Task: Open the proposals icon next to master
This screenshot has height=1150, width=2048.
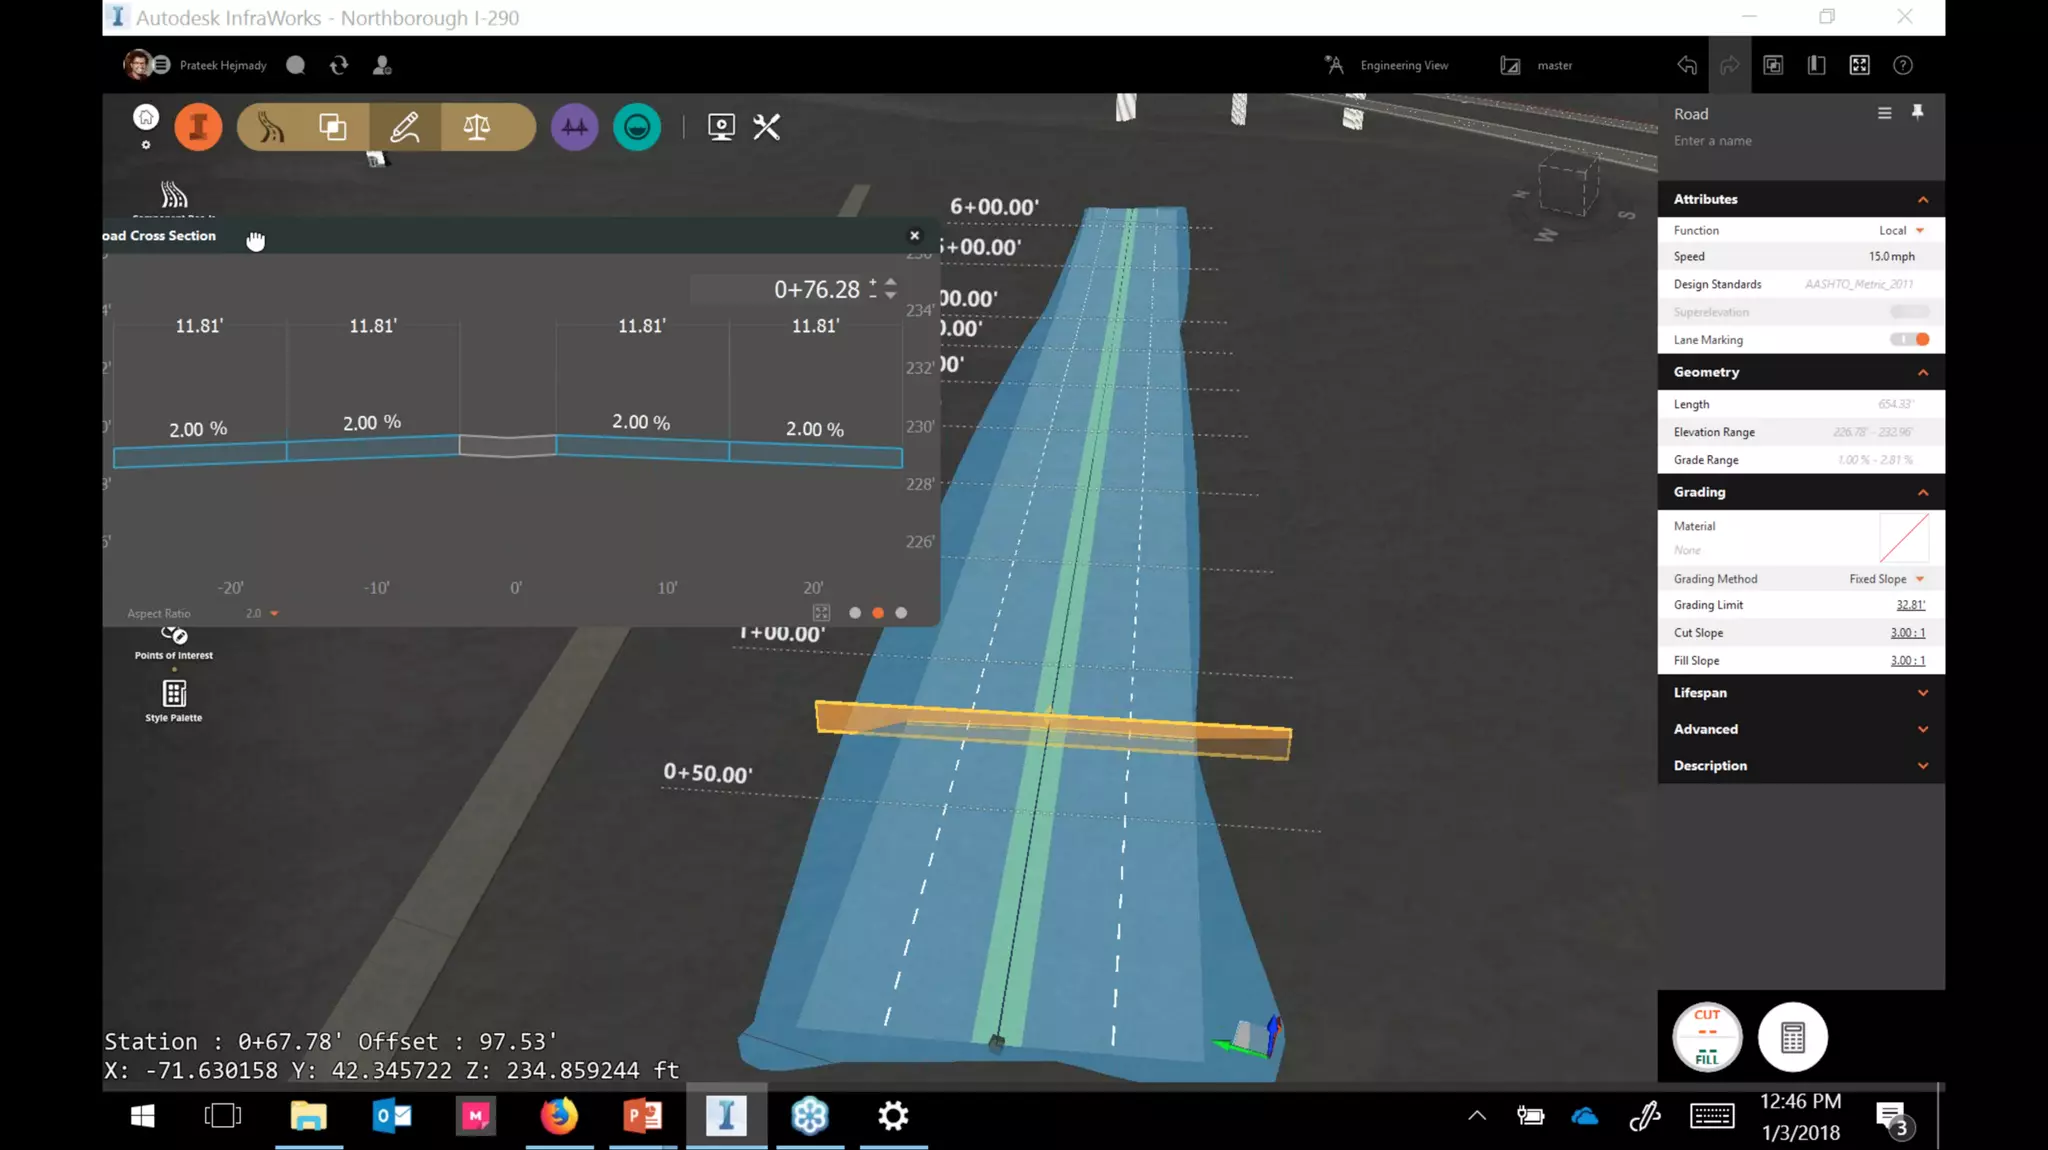Action: [x=1510, y=65]
